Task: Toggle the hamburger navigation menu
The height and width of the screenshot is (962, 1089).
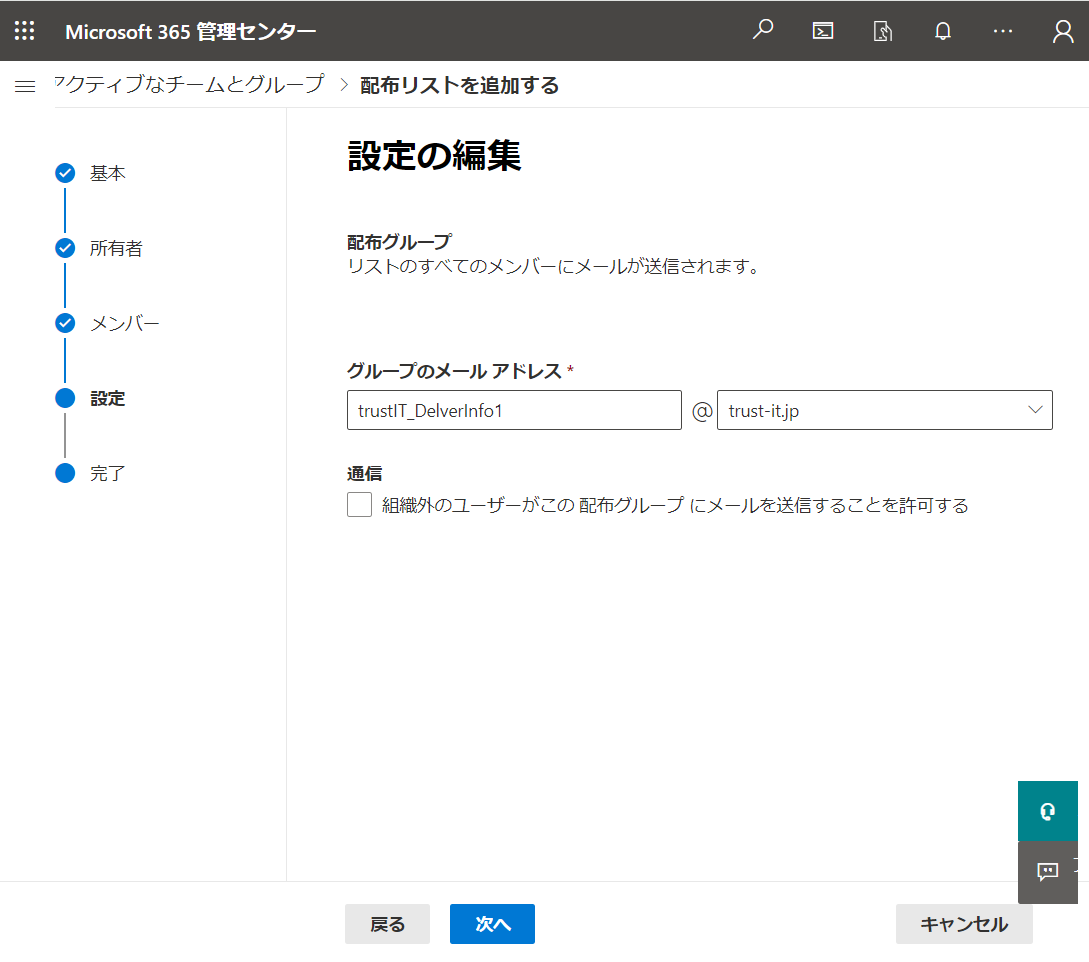Action: pyautogui.click(x=25, y=86)
